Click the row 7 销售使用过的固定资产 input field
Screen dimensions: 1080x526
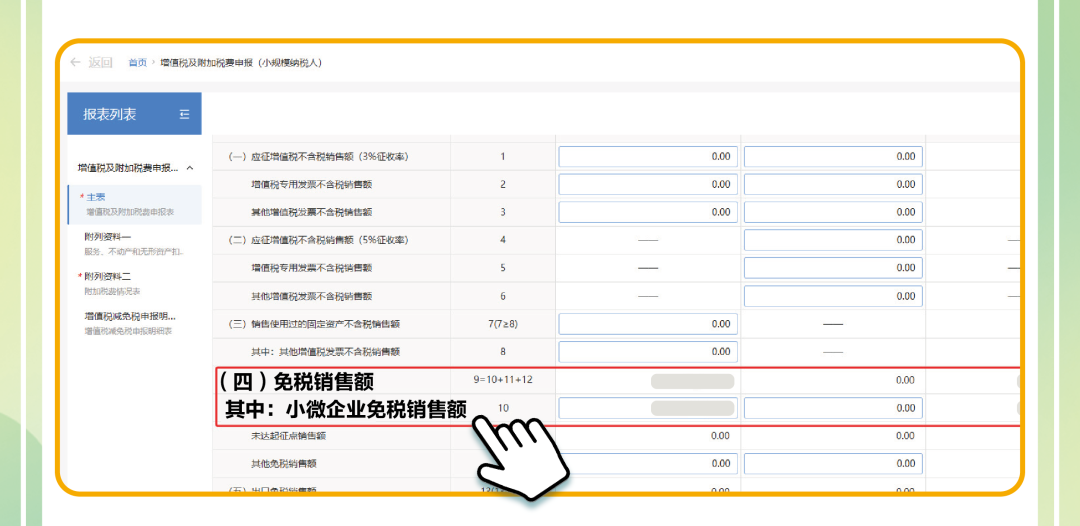tap(647, 324)
